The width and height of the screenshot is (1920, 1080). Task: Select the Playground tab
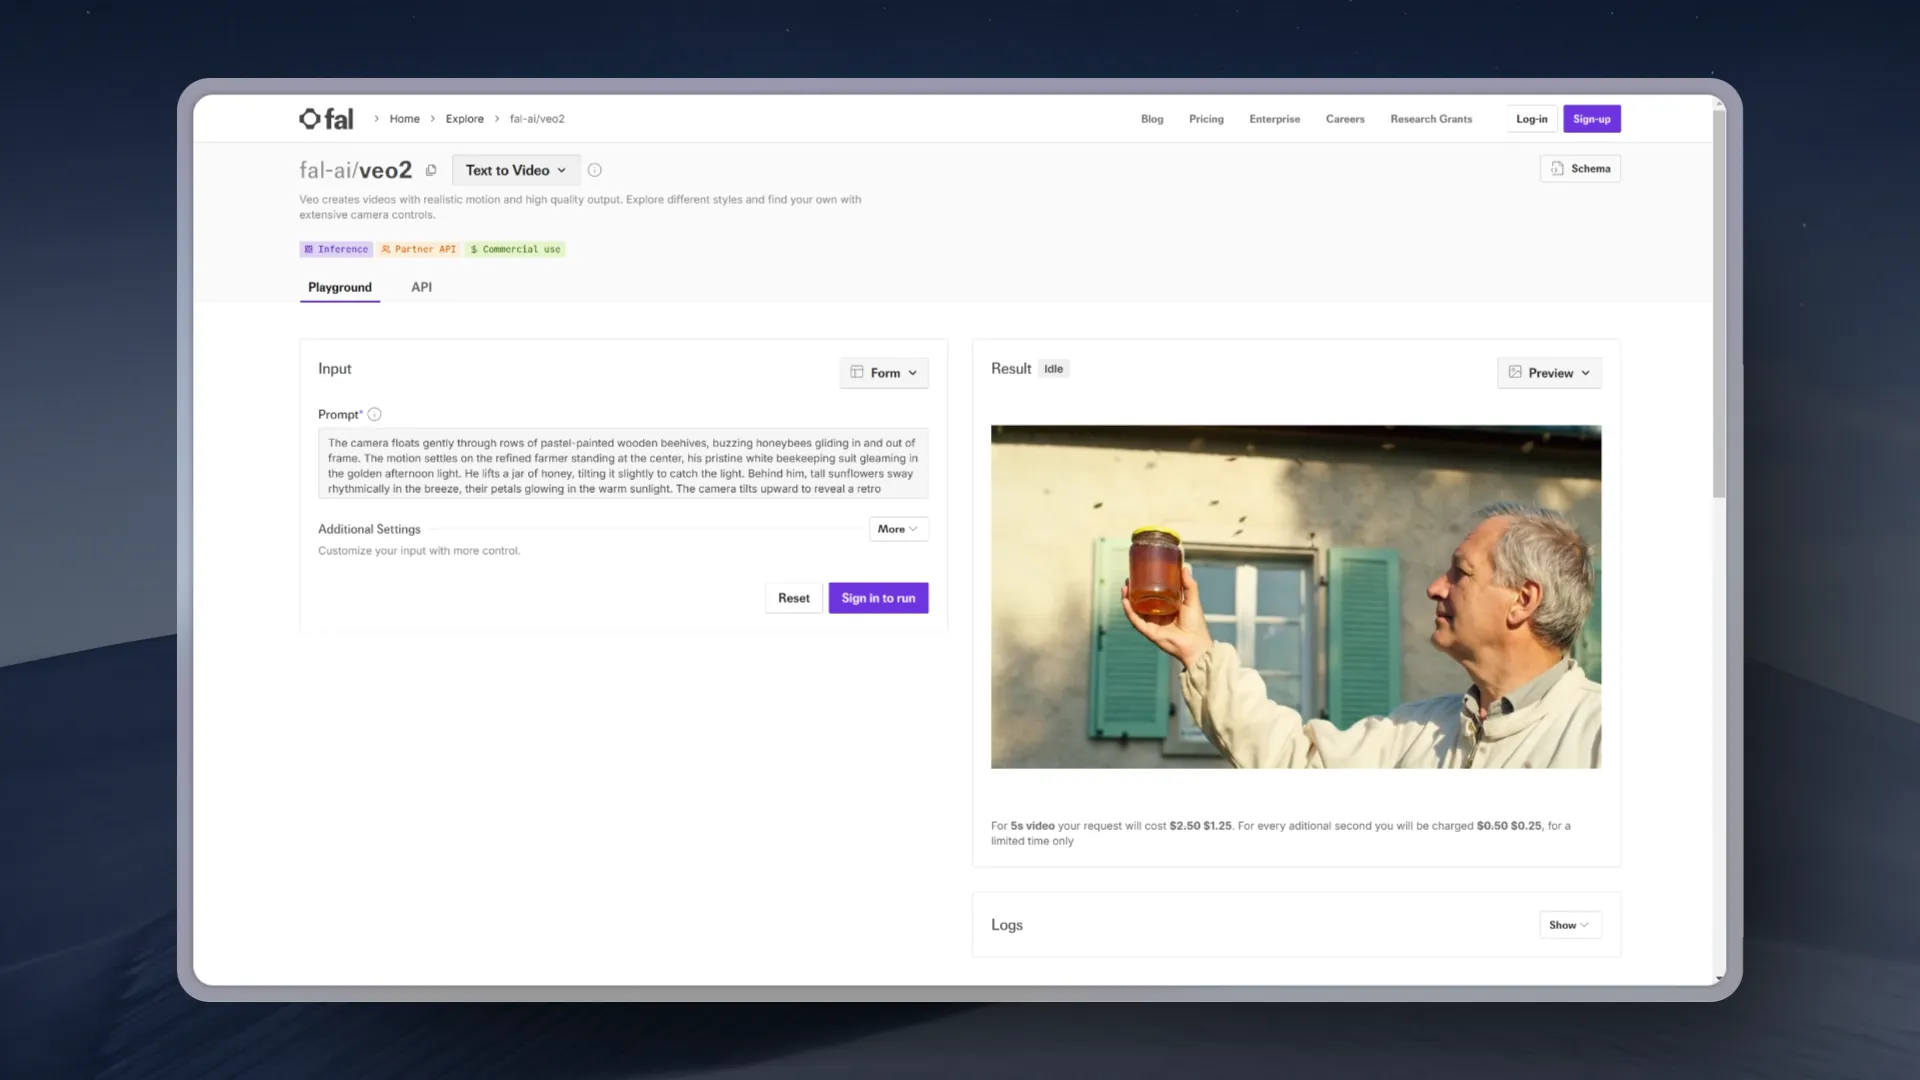click(x=339, y=286)
